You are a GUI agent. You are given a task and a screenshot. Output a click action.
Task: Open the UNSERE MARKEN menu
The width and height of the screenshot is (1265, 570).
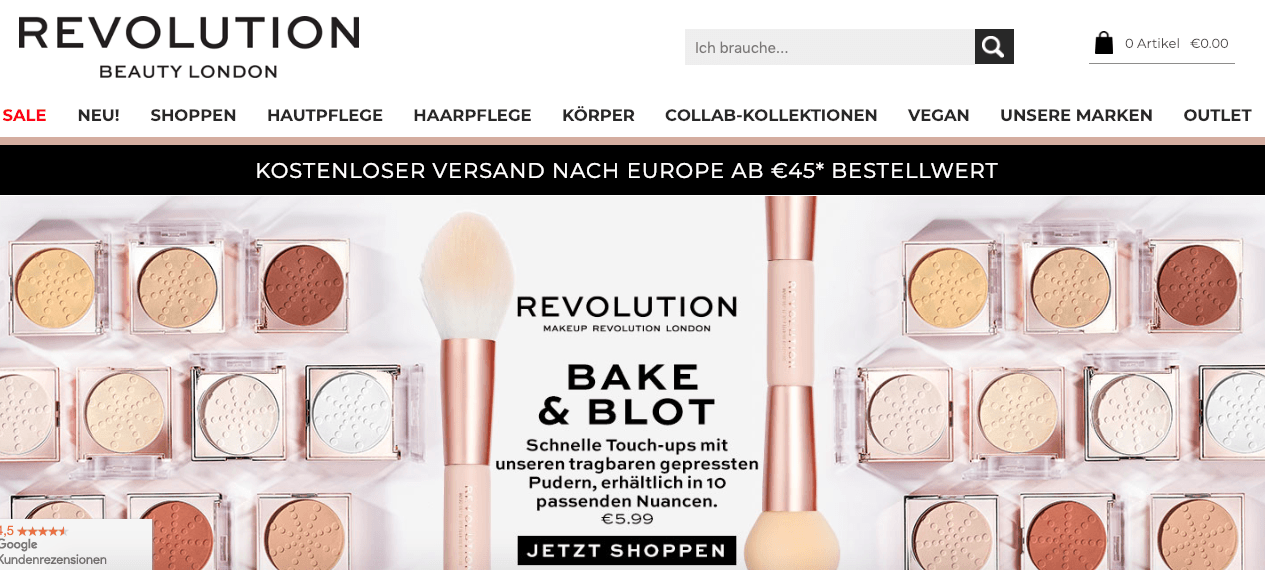(1076, 115)
